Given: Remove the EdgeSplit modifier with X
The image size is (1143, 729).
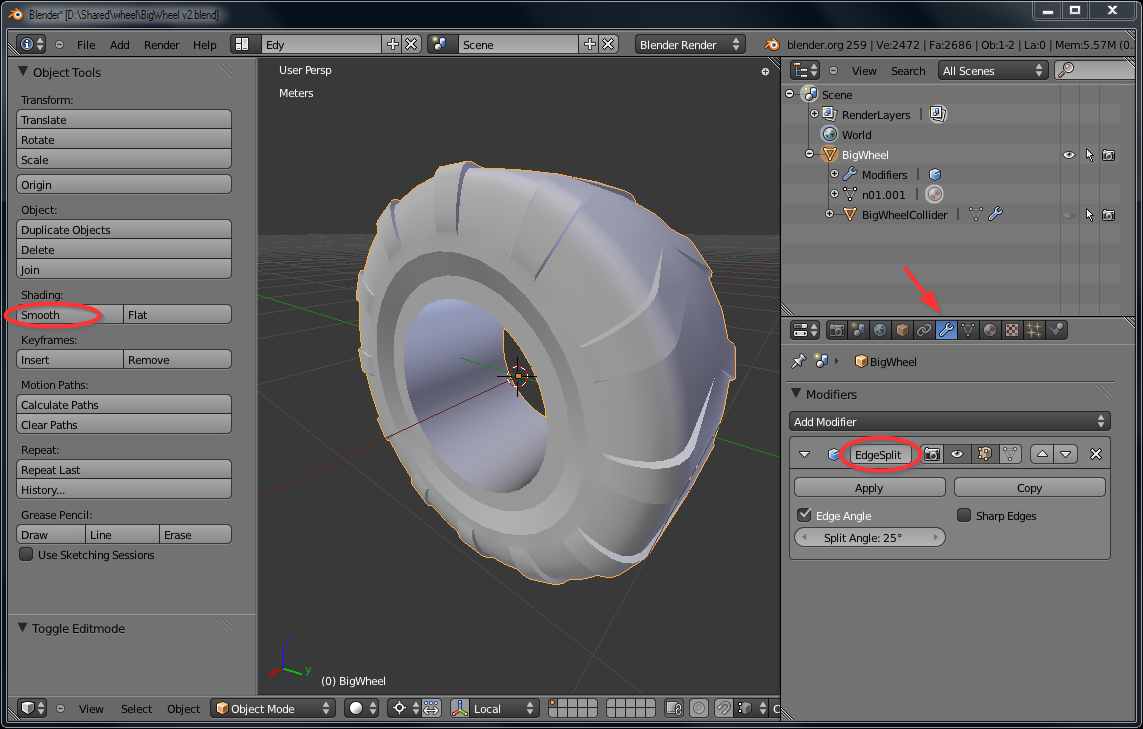Looking at the screenshot, I should (x=1096, y=454).
